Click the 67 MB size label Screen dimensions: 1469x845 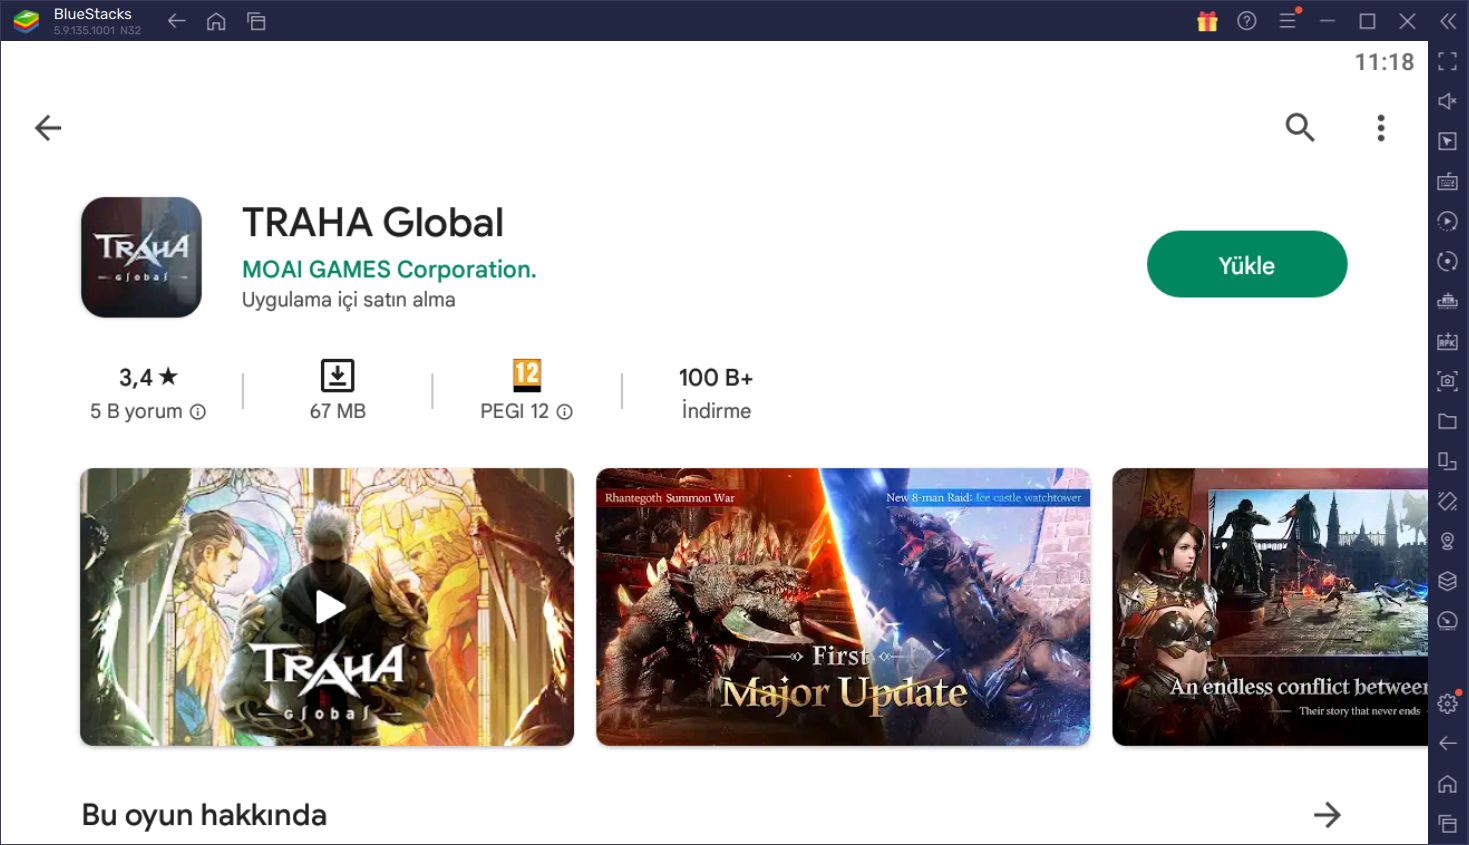338,411
